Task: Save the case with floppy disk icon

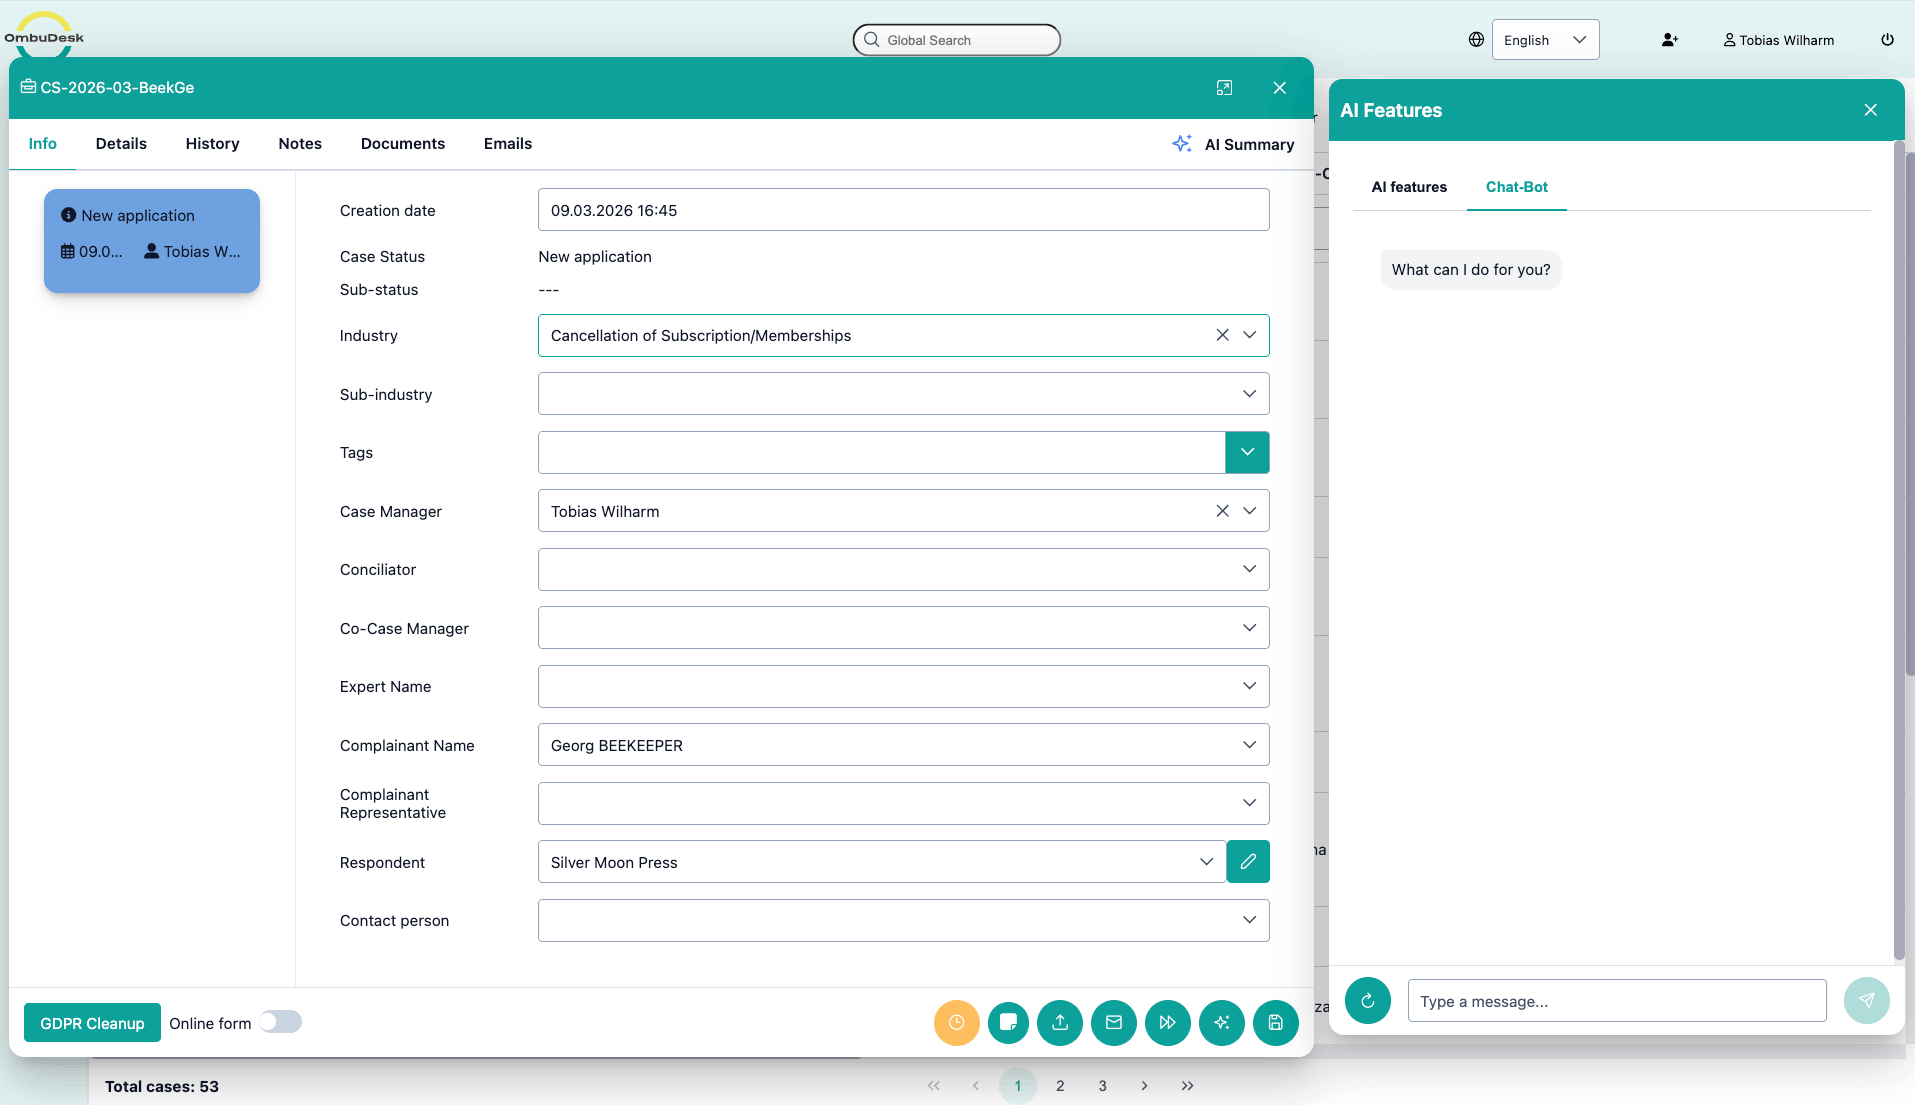Action: [x=1275, y=1022]
